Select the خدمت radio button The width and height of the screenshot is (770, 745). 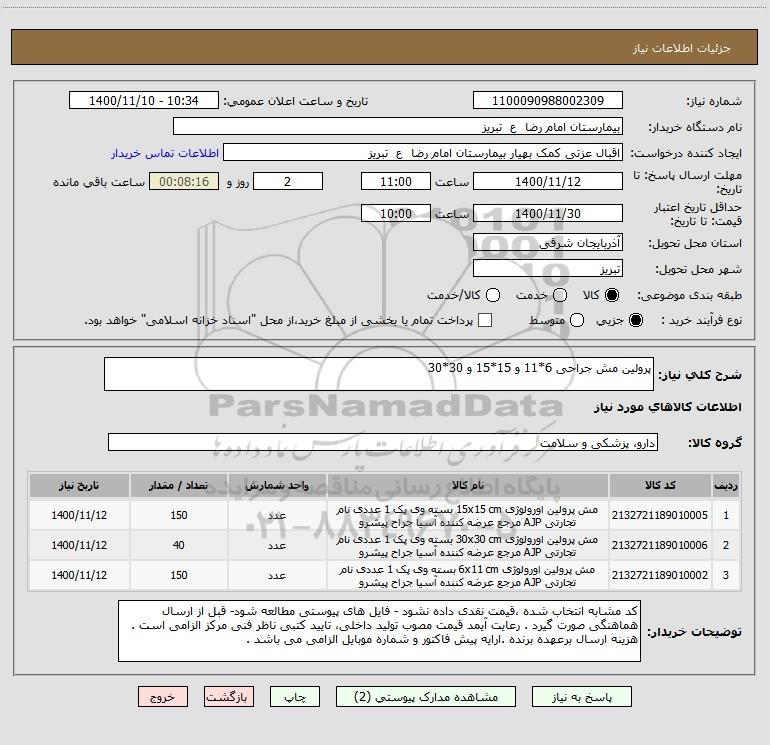click(x=560, y=295)
